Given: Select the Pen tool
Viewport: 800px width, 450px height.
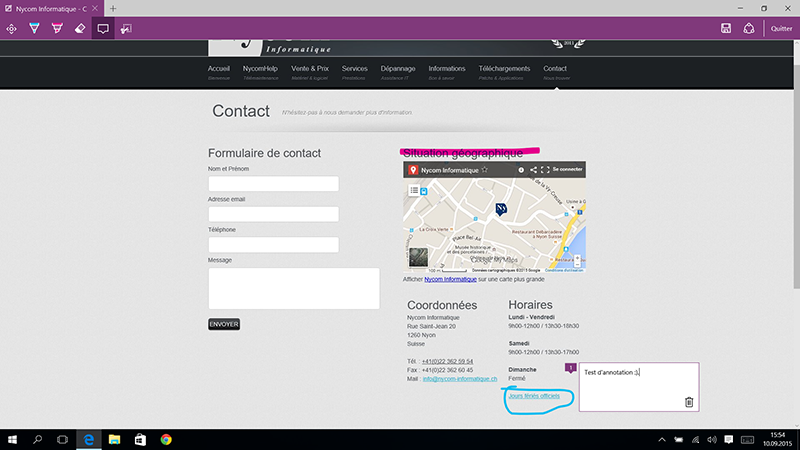Looking at the screenshot, I should tap(34, 29).
